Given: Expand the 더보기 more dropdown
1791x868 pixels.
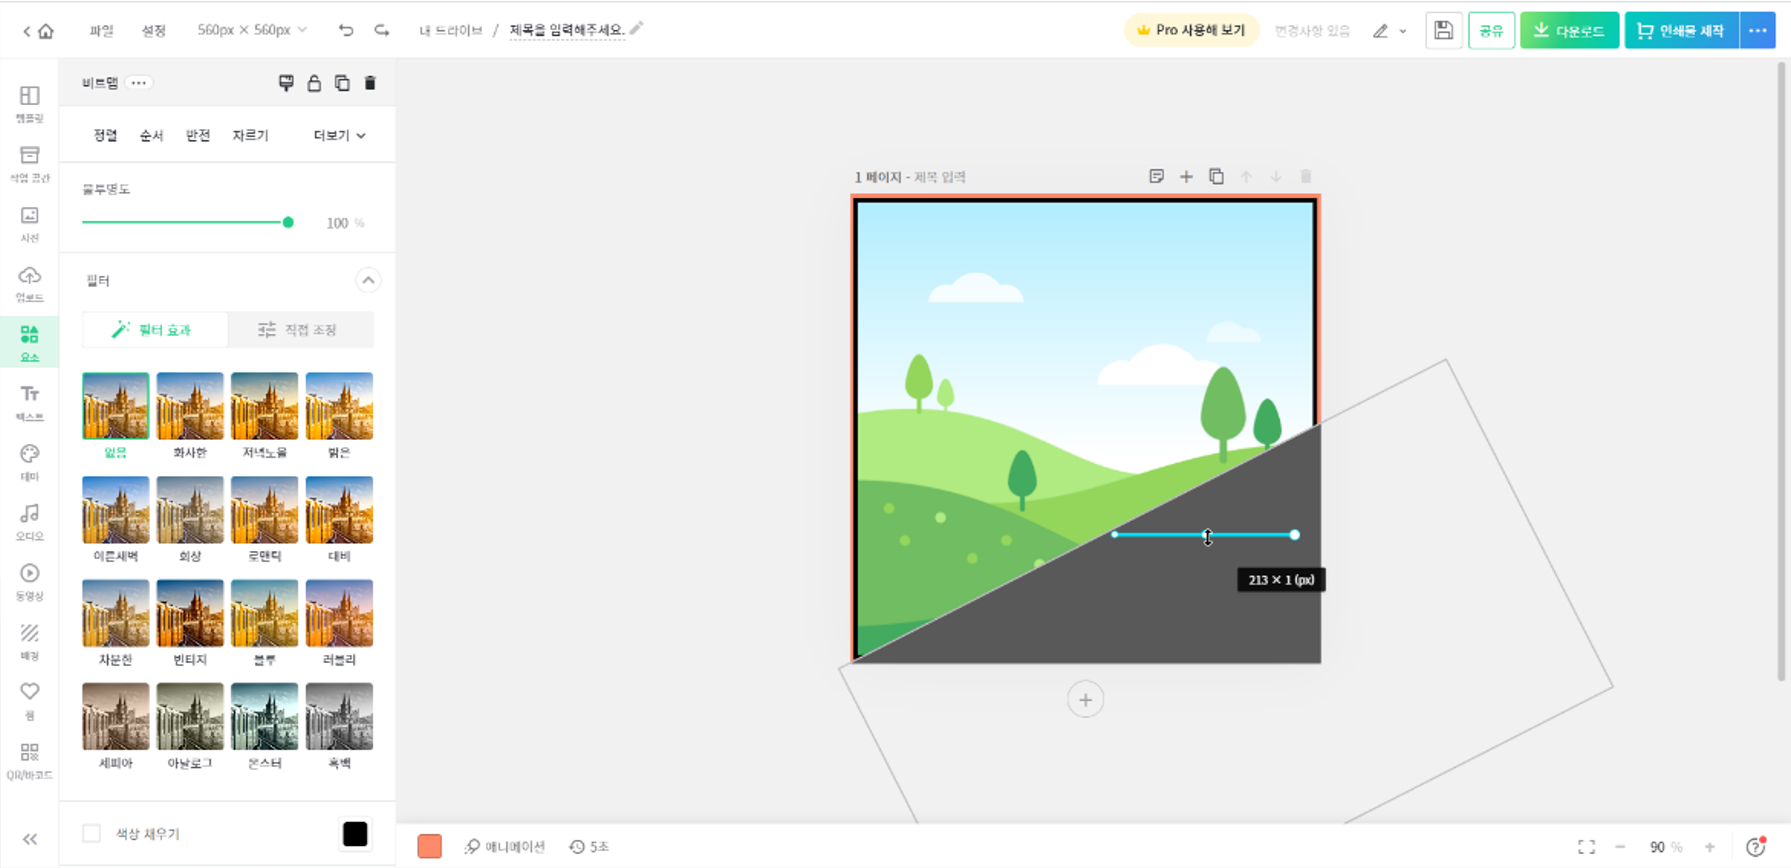Looking at the screenshot, I should [340, 135].
